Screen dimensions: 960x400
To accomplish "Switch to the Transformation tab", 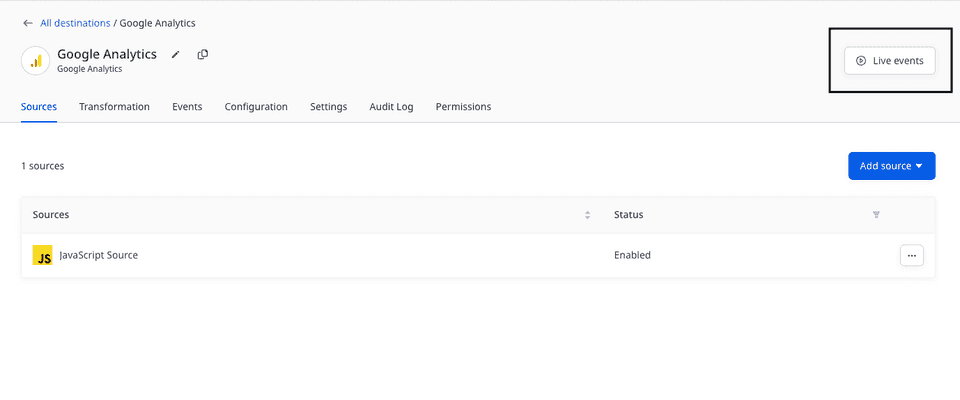I will click(114, 107).
